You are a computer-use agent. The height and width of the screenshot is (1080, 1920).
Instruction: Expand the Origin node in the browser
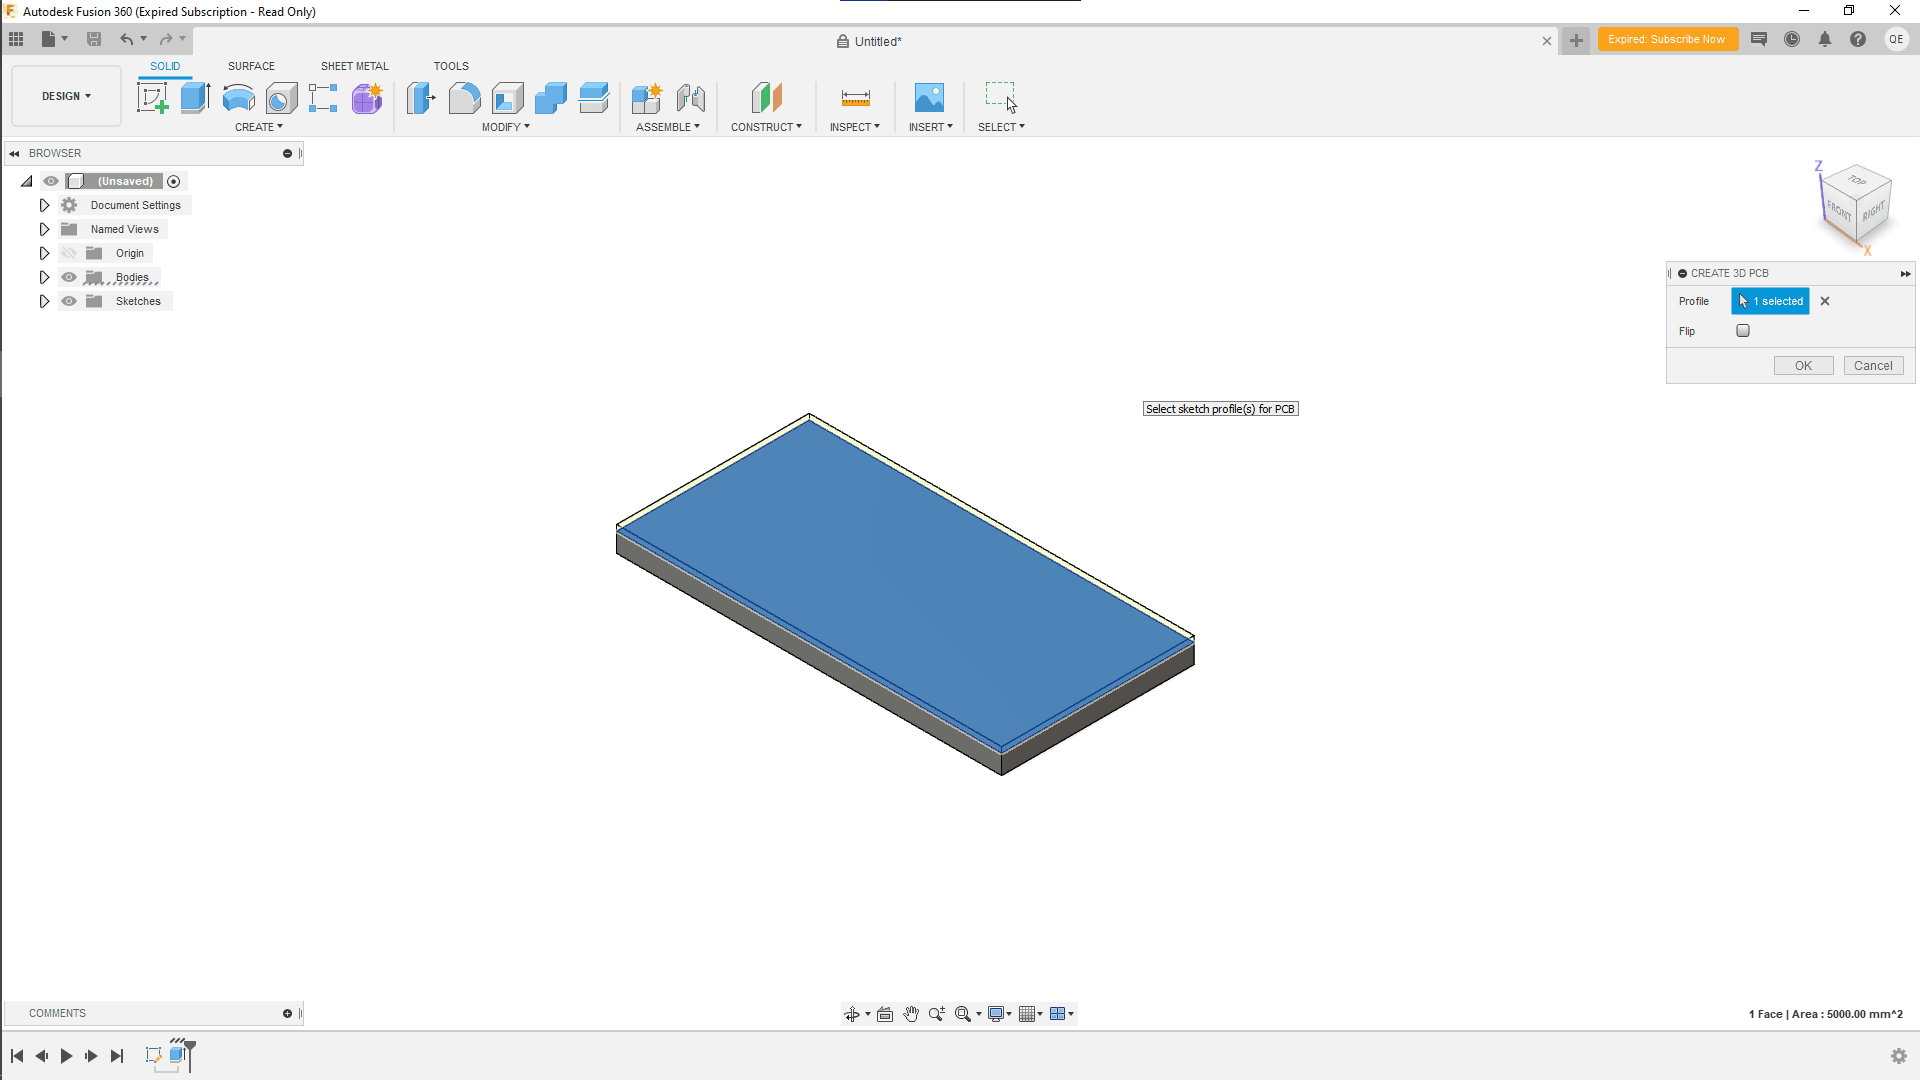point(44,253)
